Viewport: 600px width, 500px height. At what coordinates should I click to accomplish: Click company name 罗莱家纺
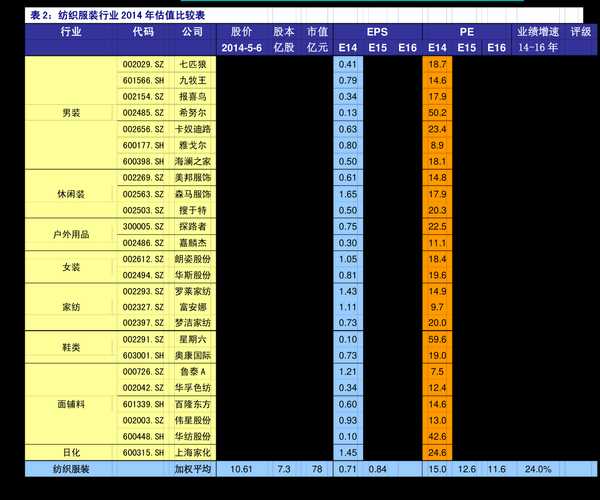192,291
